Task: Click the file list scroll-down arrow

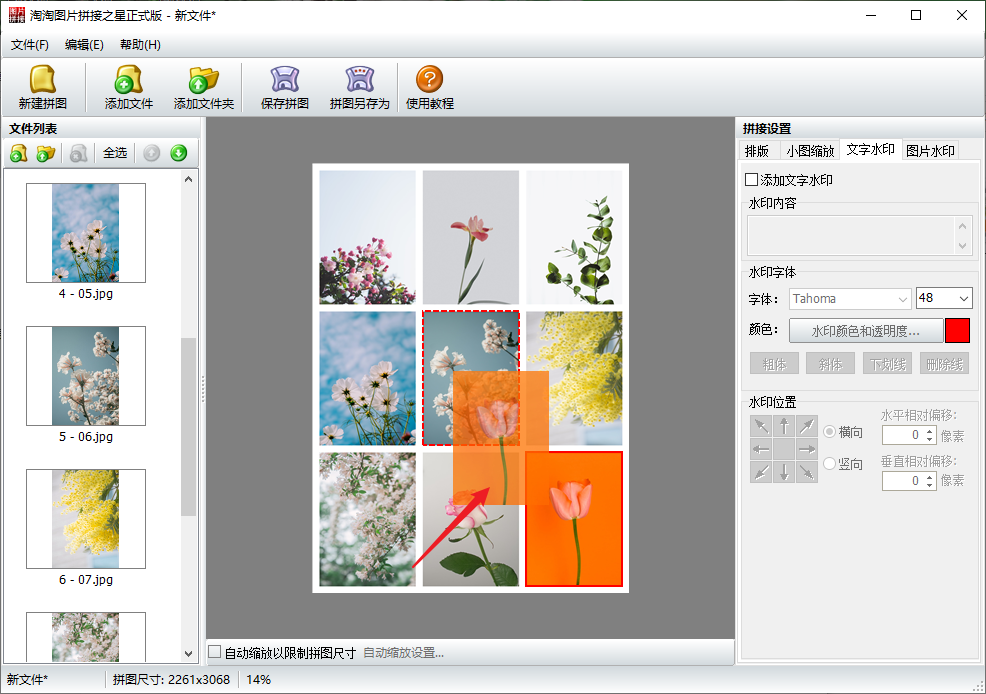Action: pos(188,654)
